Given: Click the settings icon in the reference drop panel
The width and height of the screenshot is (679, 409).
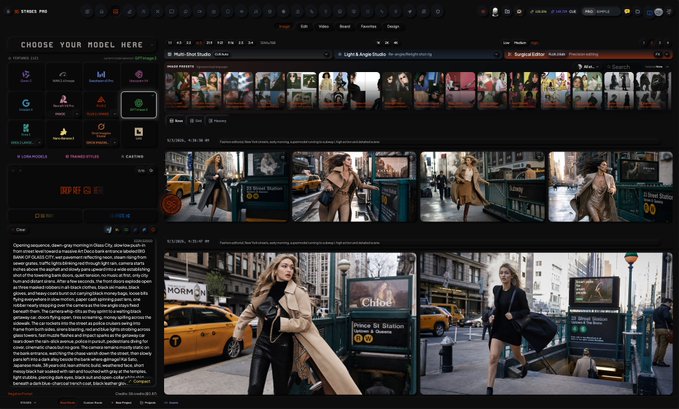Looking at the screenshot, I should pyautogui.click(x=151, y=171).
